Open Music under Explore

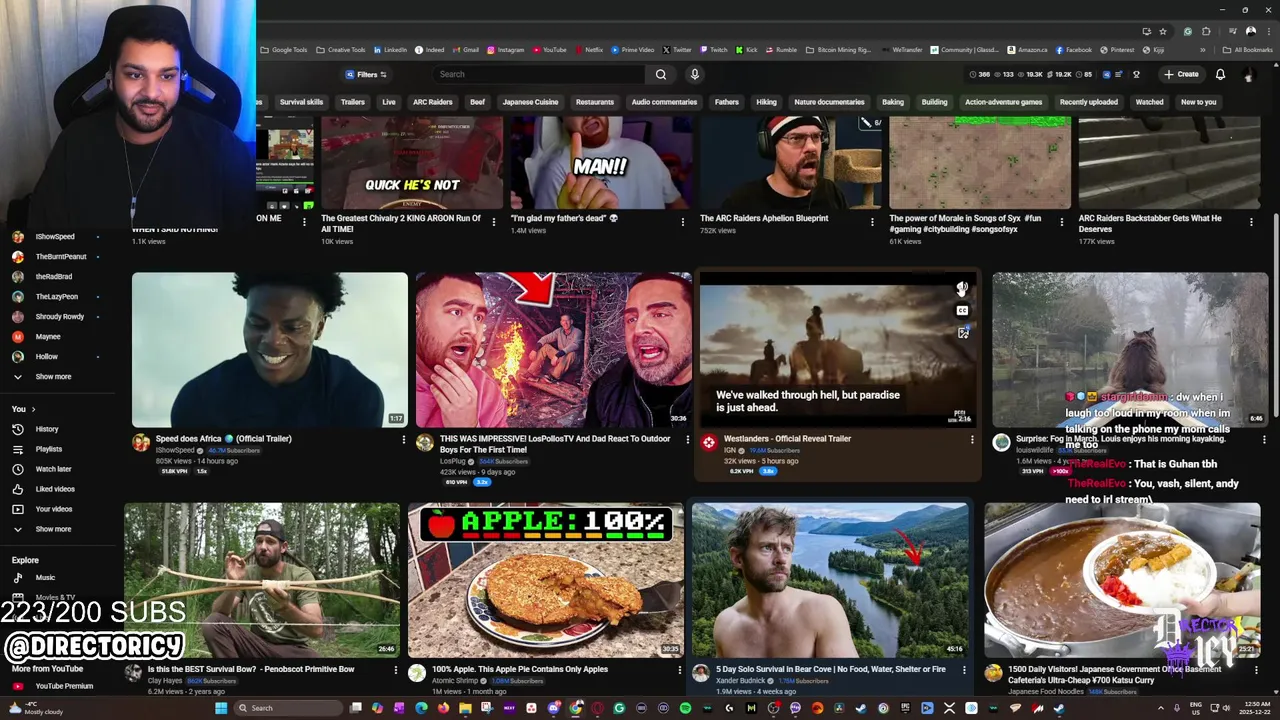(45, 577)
